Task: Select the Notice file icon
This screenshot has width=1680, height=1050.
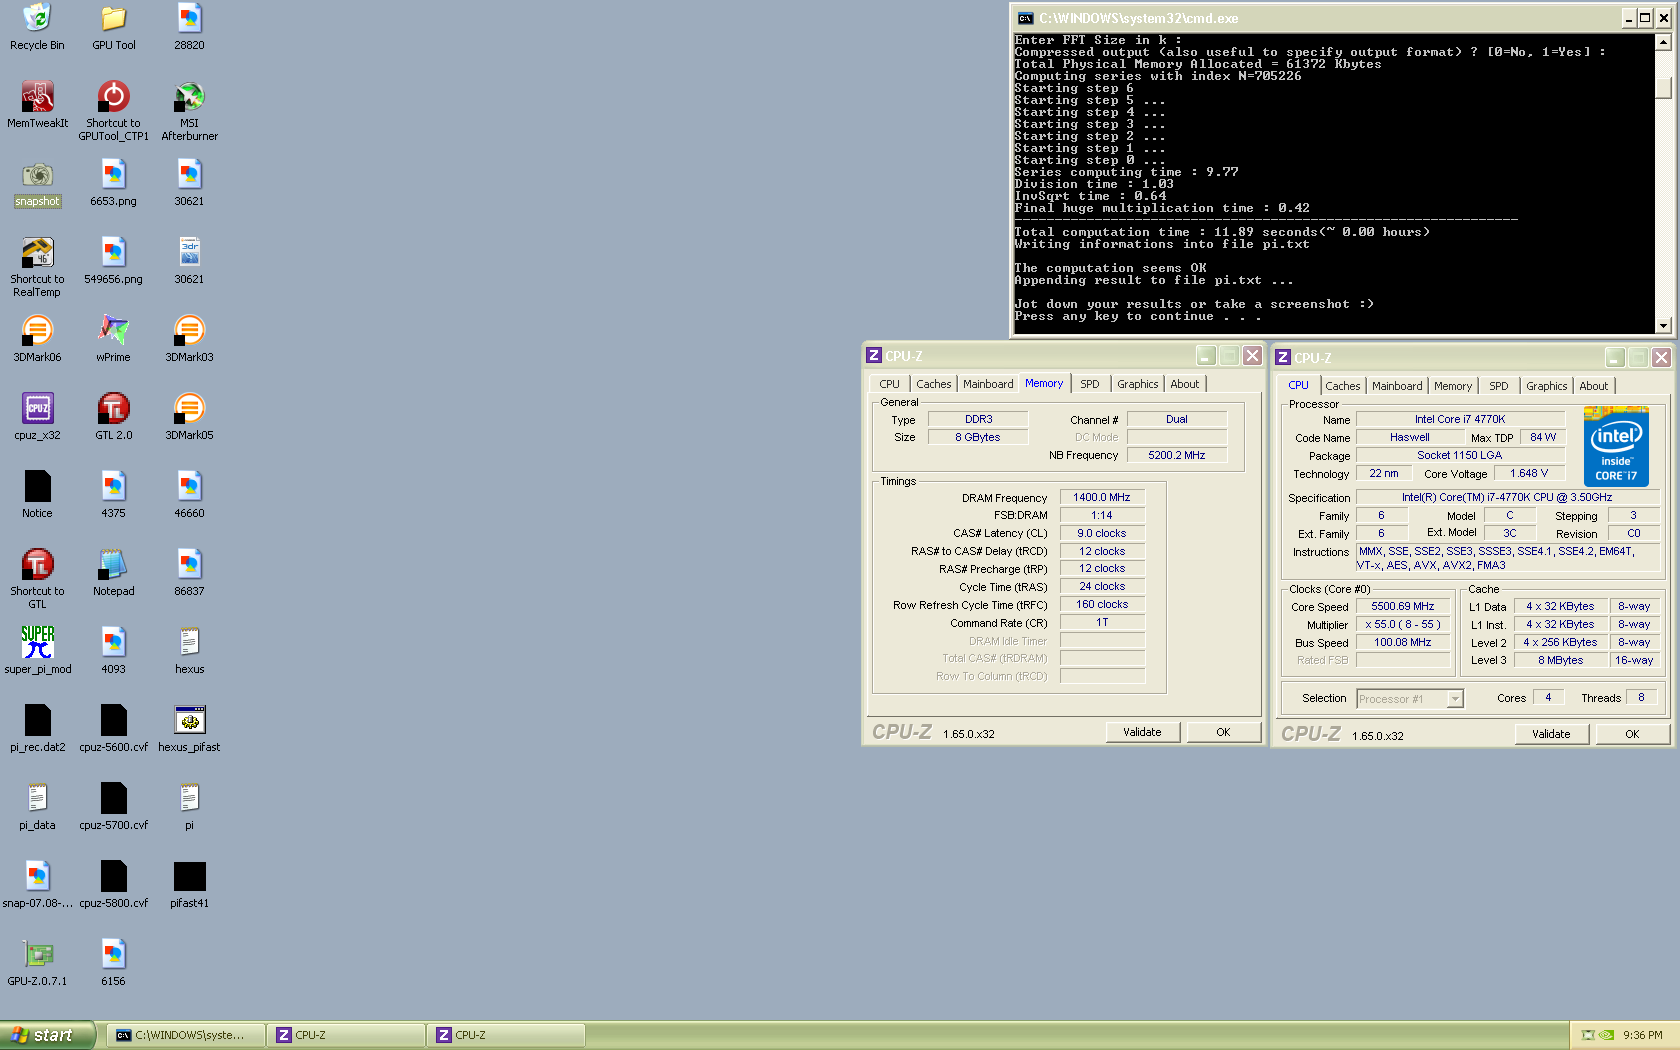Action: click(x=37, y=495)
